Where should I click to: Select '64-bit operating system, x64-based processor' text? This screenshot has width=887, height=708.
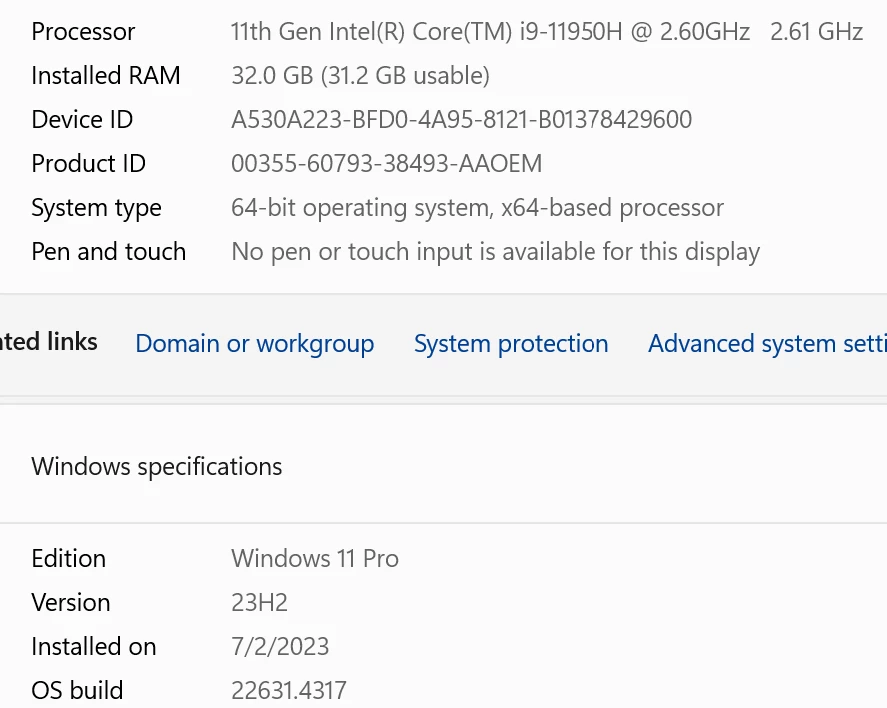pos(477,208)
